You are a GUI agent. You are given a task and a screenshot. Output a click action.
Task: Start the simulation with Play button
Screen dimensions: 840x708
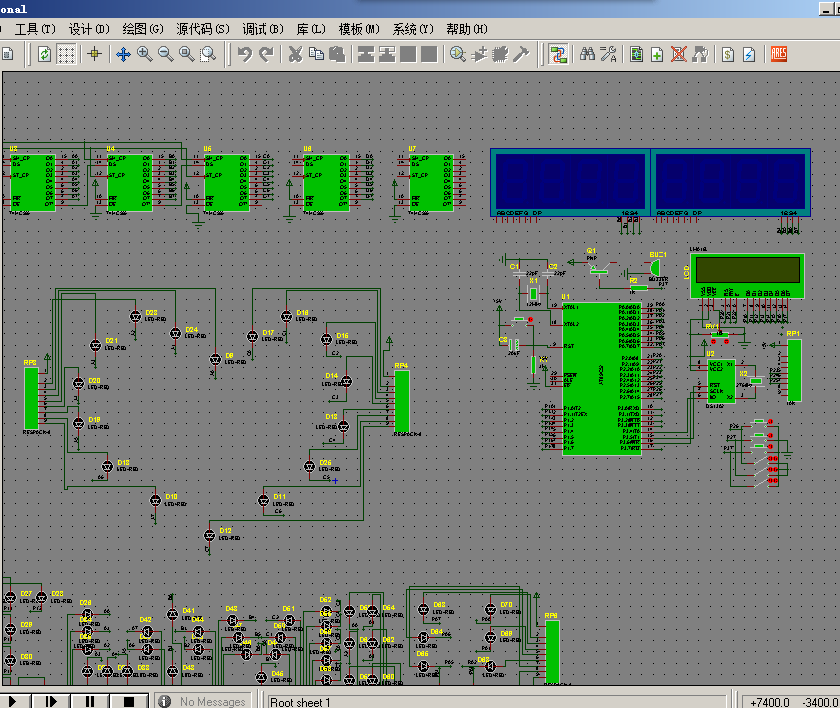(x=12, y=701)
